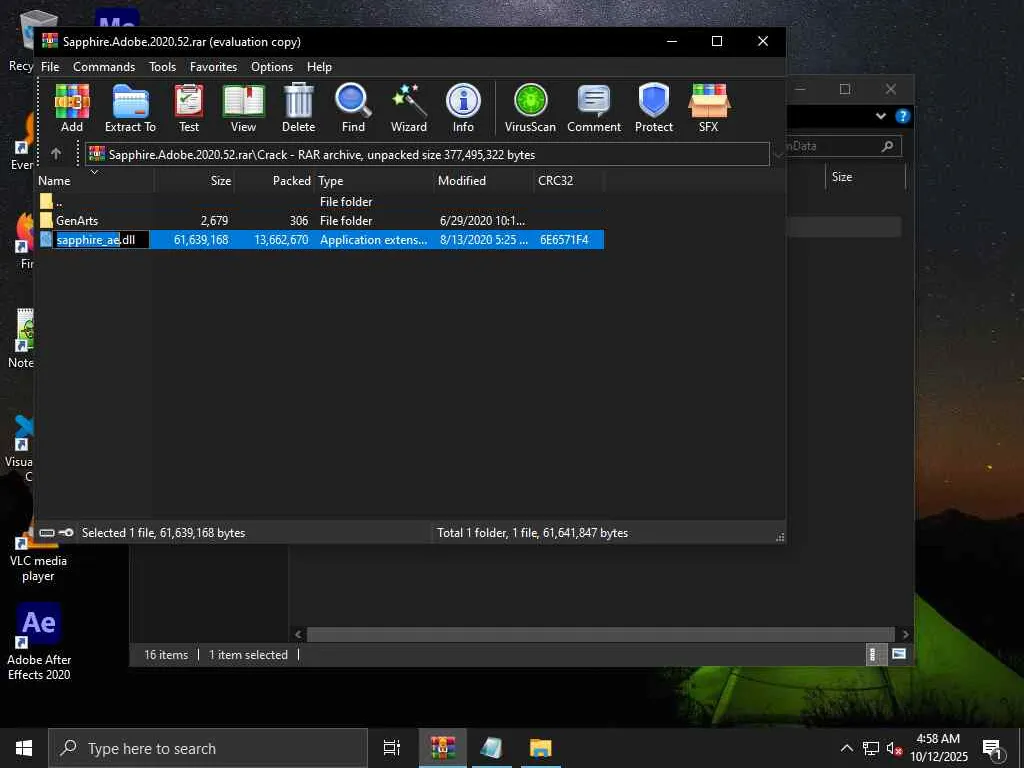Expand the Explorer ribbon chevron

tap(881, 116)
